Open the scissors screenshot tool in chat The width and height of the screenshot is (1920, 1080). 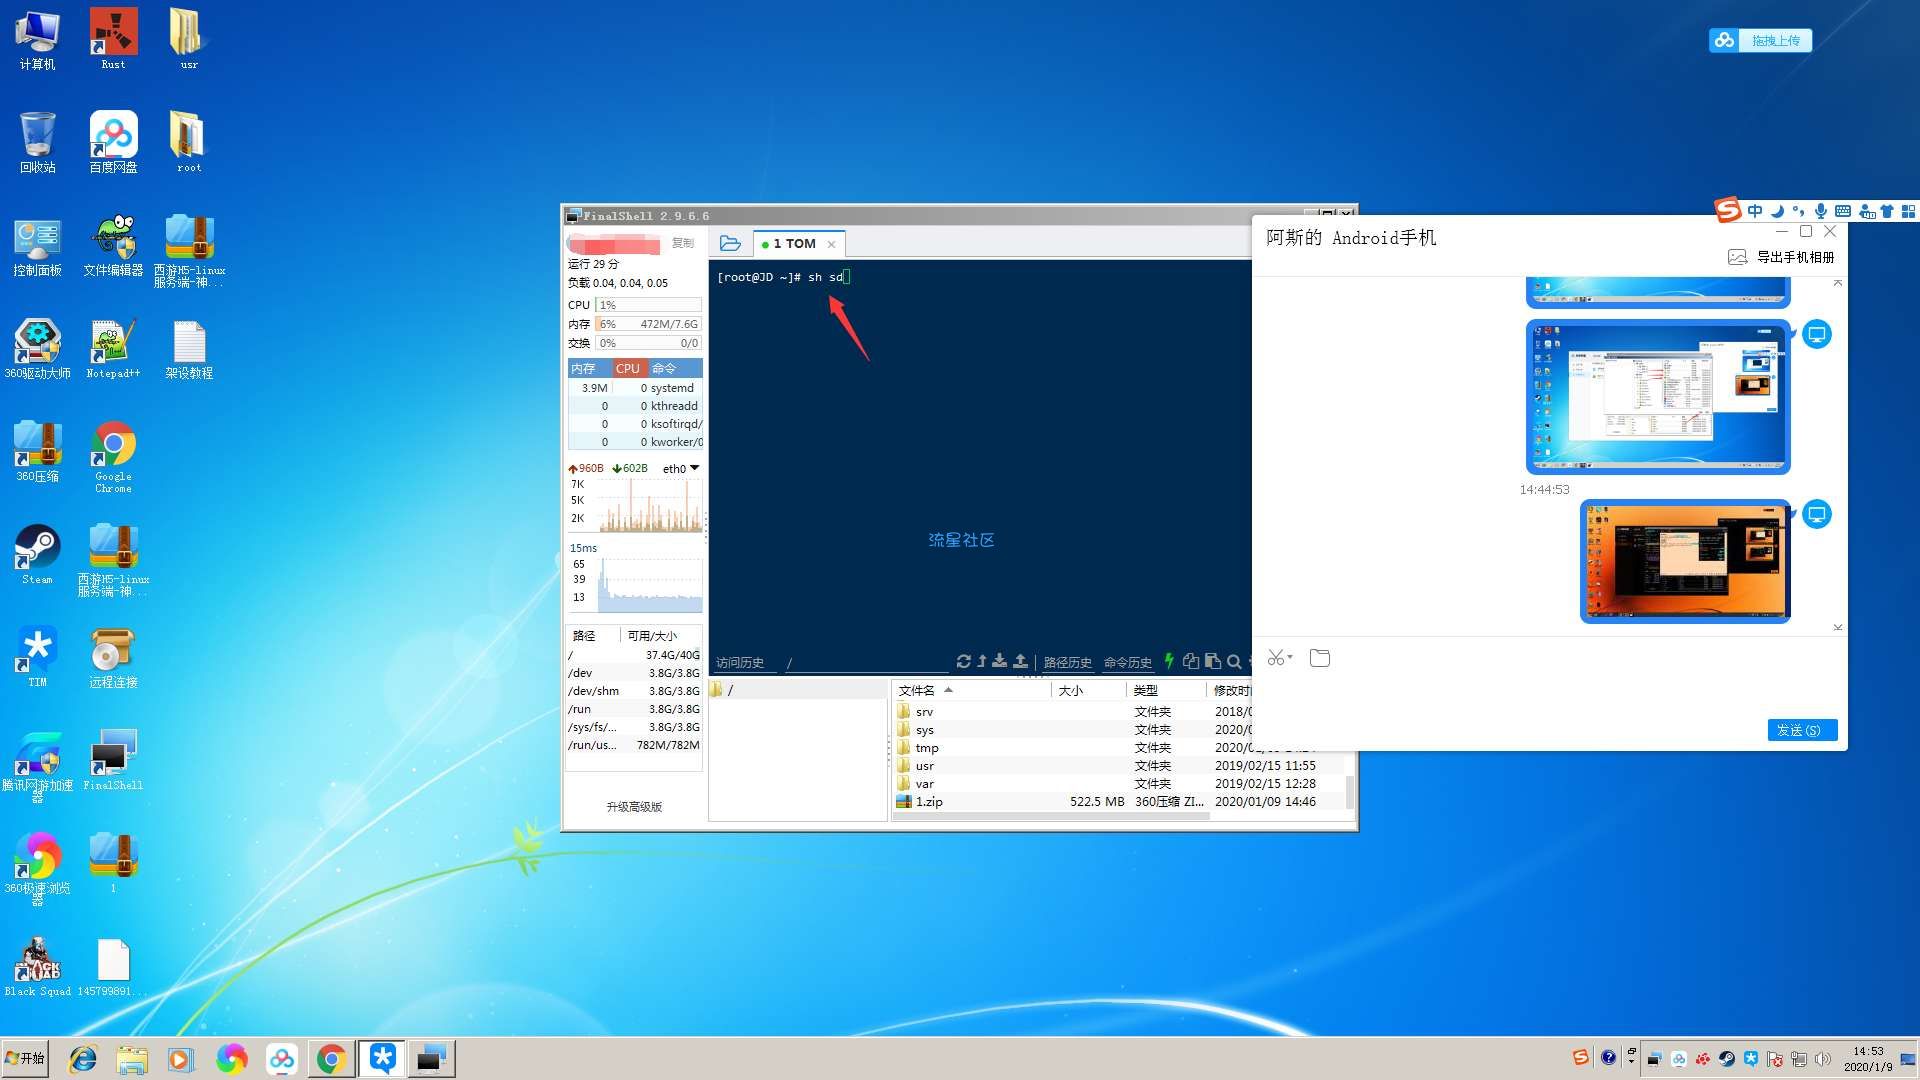1275,658
